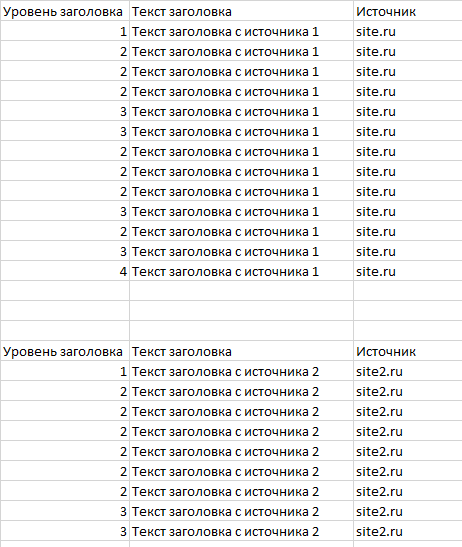Image resolution: width=462 pixels, height=547 pixels.
Task: Click level 1 cell in site2.ru table
Action: pyautogui.click(x=65, y=372)
